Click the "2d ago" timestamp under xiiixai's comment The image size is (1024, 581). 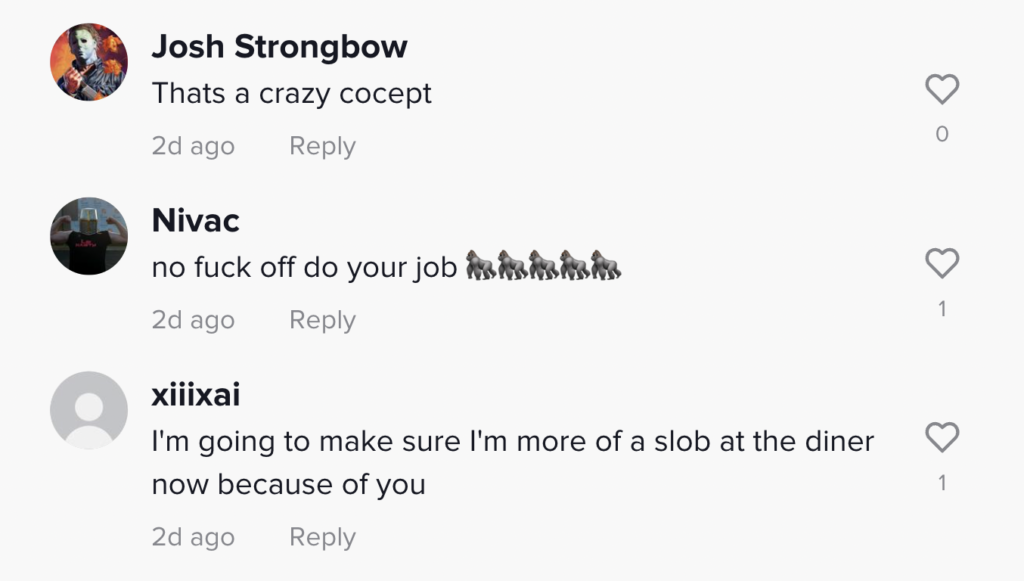[x=193, y=537]
